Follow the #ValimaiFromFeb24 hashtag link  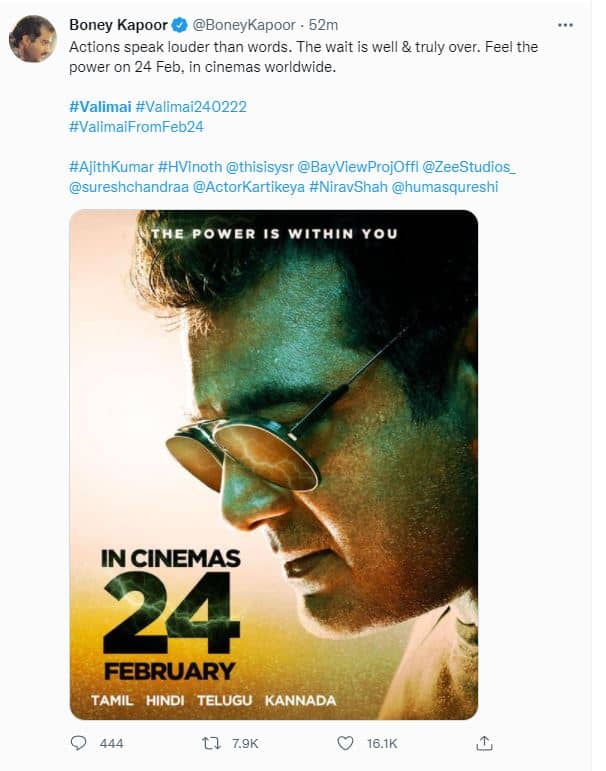coord(136,127)
